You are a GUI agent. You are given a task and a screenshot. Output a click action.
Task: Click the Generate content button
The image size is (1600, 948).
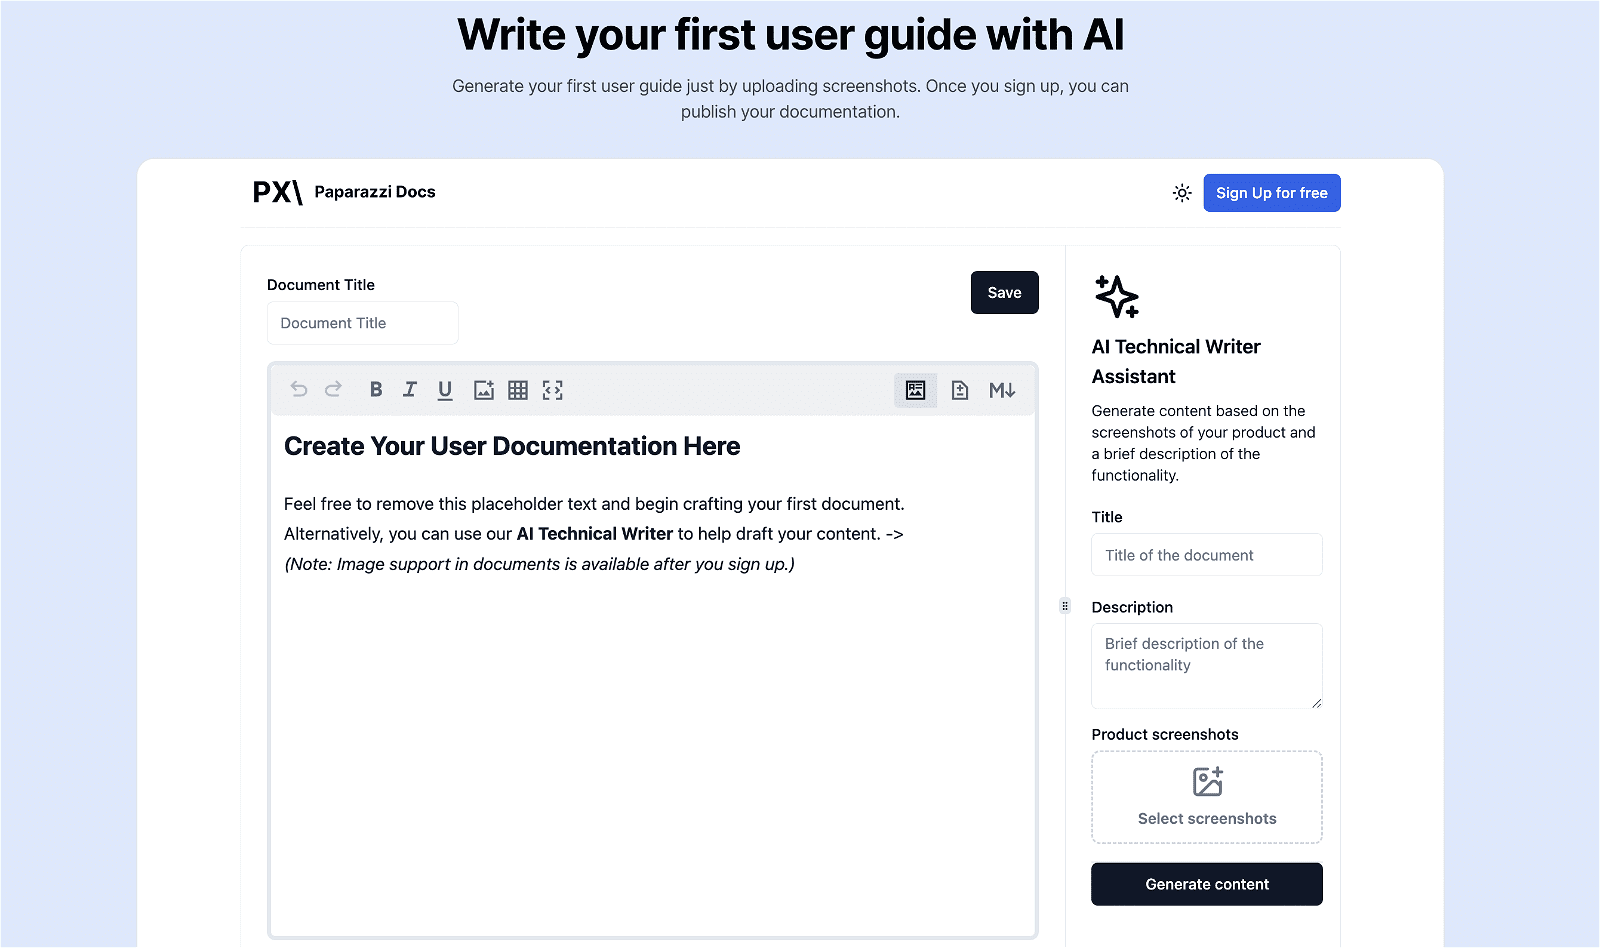point(1206,884)
